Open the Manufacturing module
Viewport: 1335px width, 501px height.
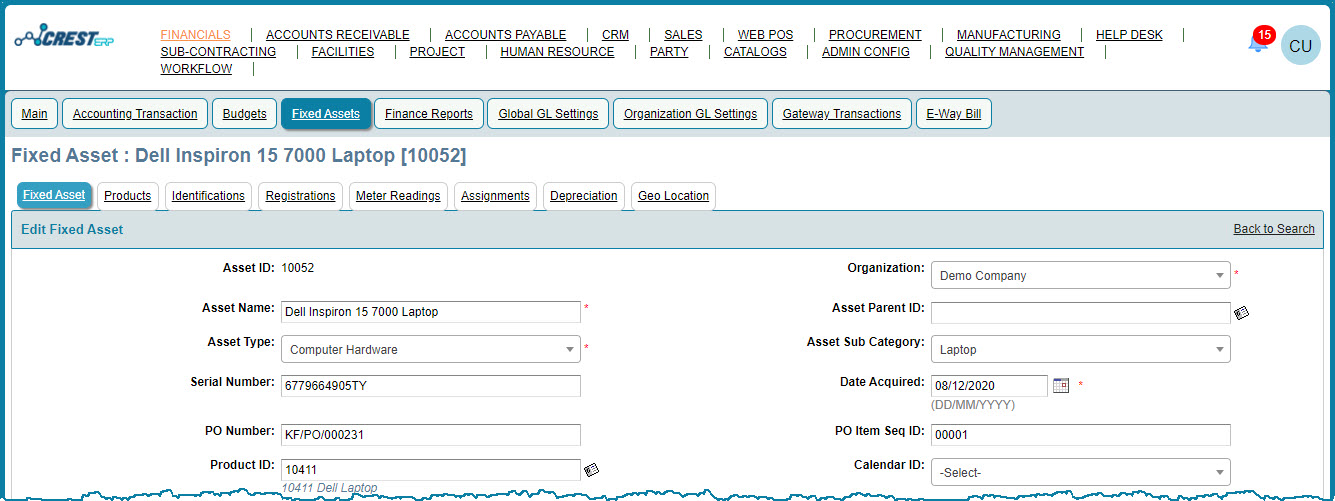pos(1008,34)
